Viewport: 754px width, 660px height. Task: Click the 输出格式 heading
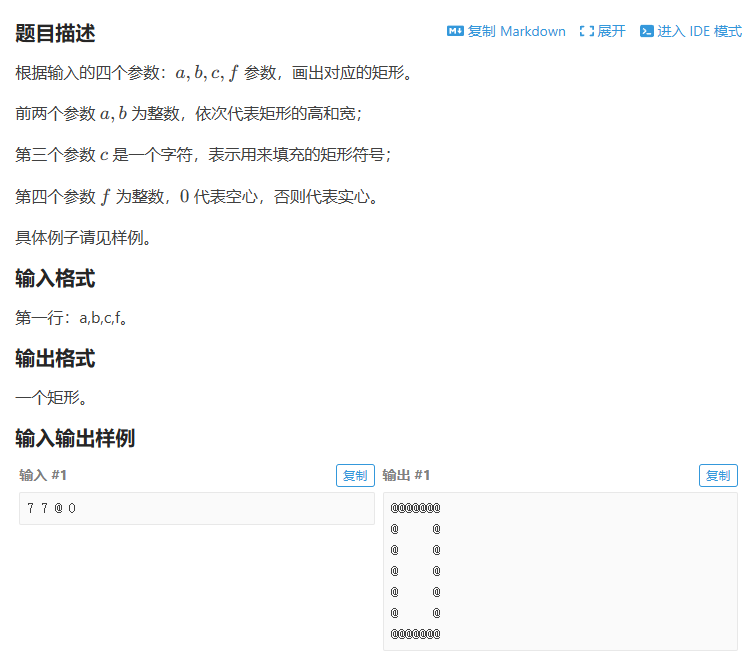55,358
